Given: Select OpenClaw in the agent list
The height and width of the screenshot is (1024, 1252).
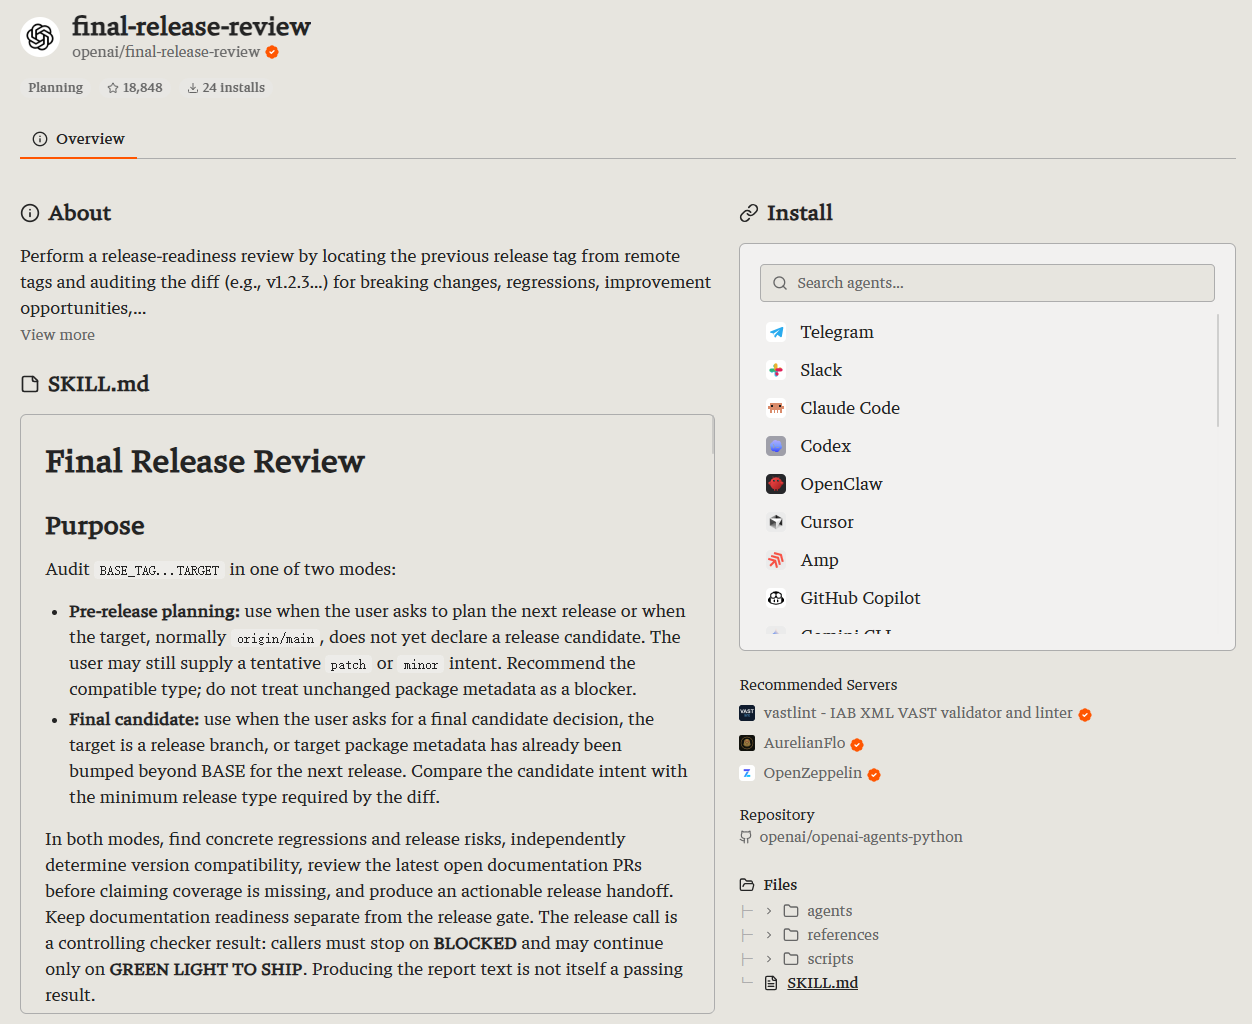Looking at the screenshot, I should click(x=986, y=484).
